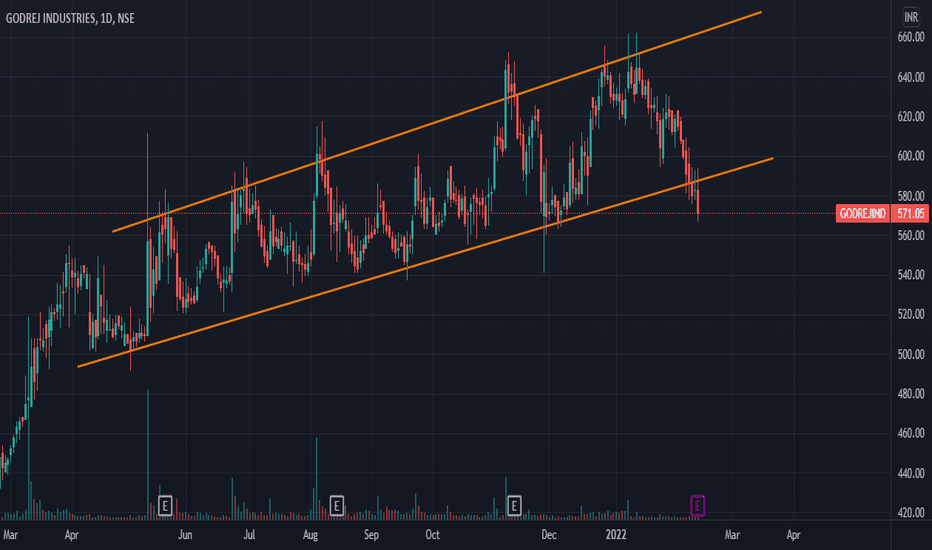The height and width of the screenshot is (550, 932).
Task: Click the 480.00 price axis label
Action: 911,394
